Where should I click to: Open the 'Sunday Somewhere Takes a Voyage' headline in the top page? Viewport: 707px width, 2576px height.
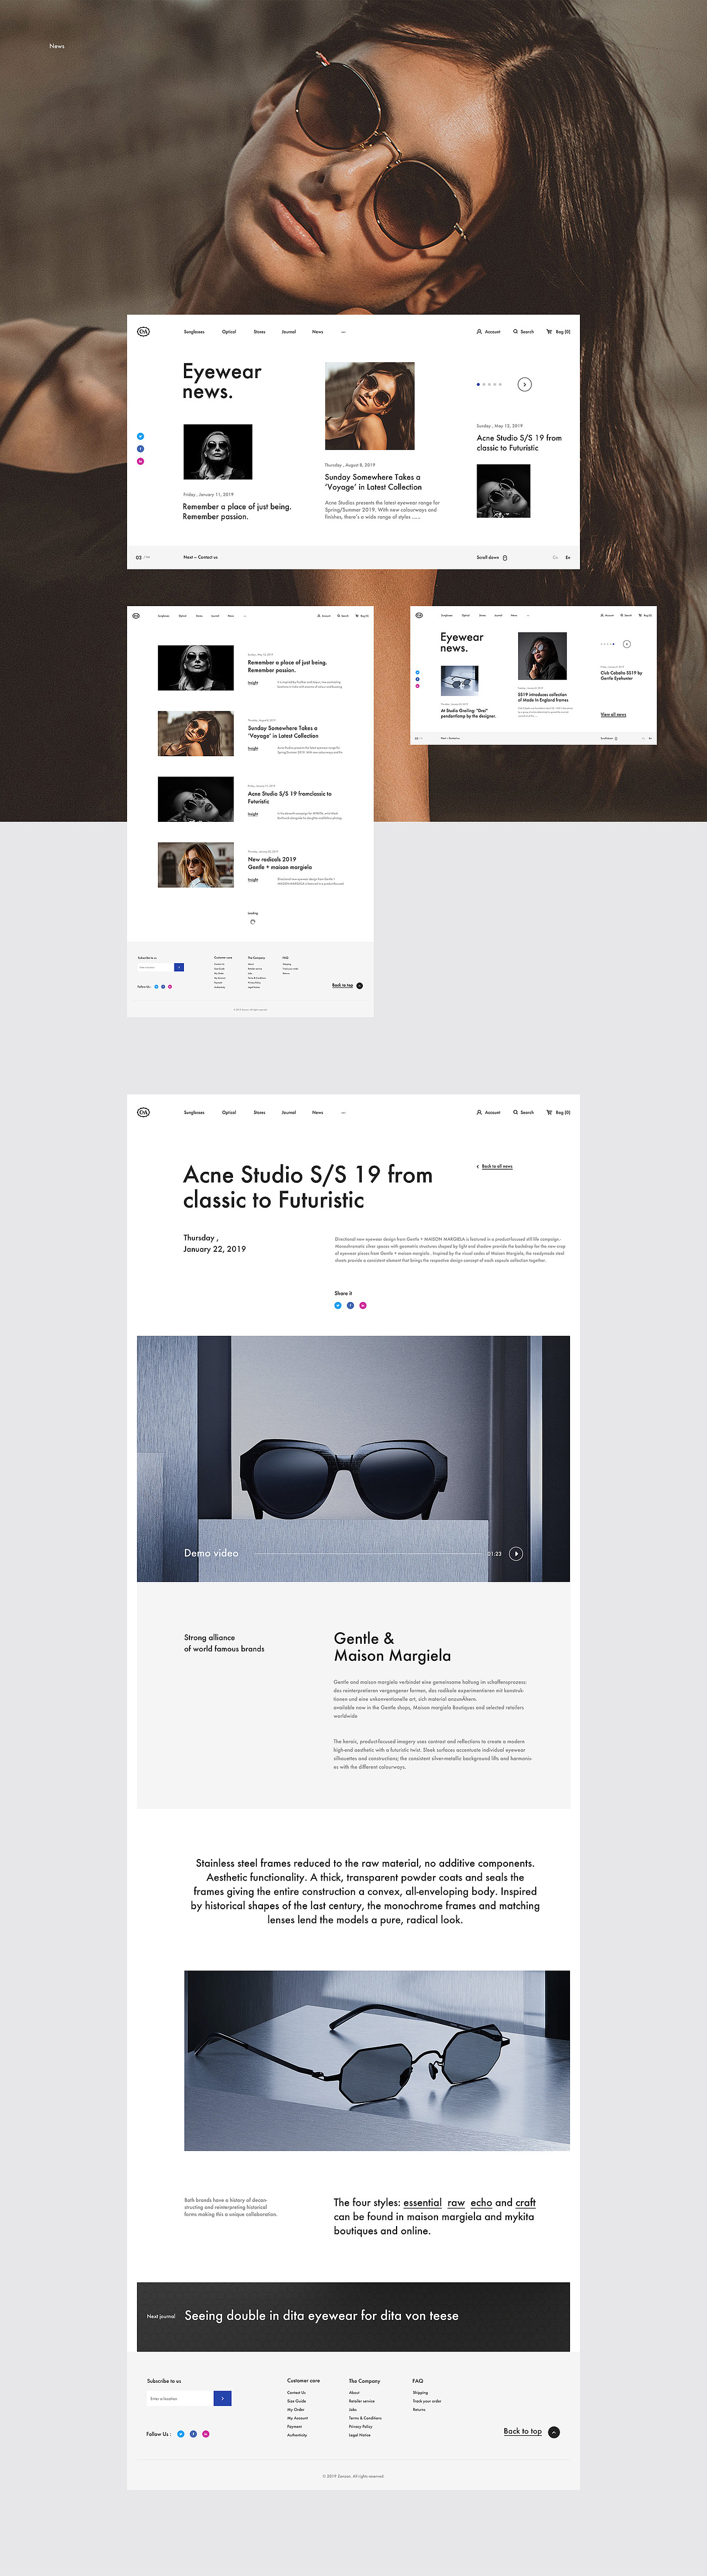373,482
